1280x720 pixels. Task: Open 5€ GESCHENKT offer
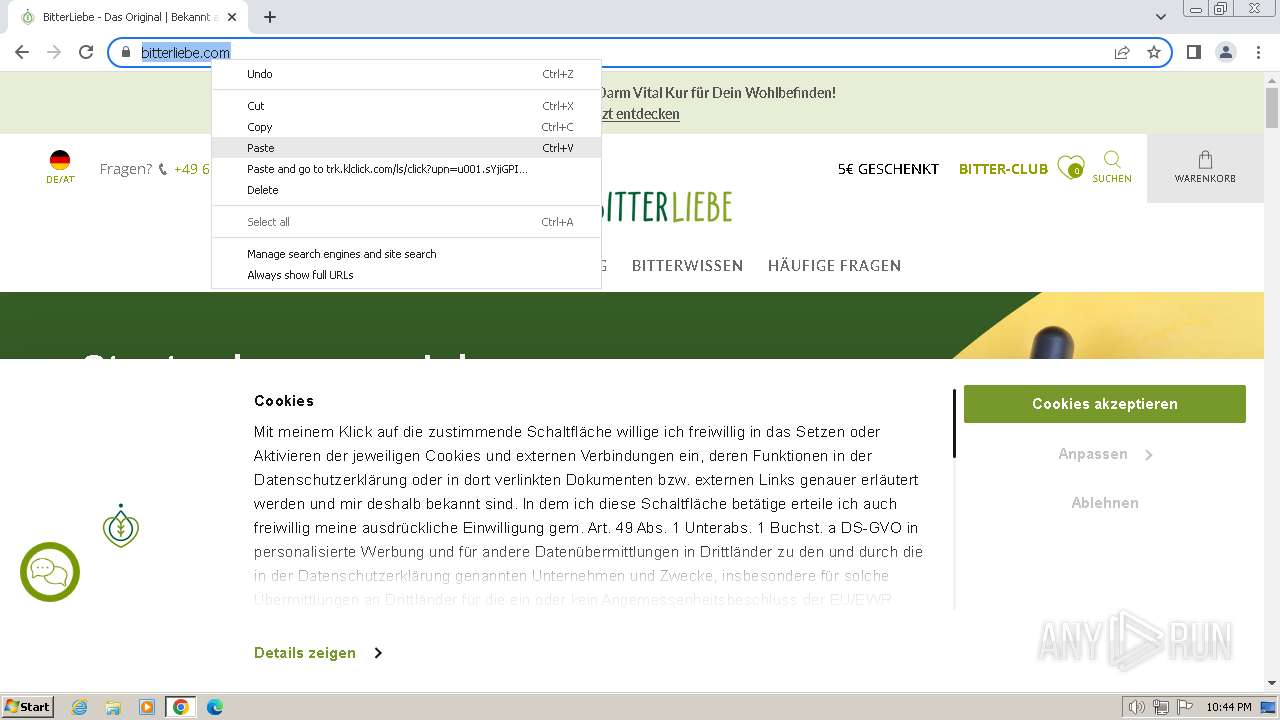point(888,169)
